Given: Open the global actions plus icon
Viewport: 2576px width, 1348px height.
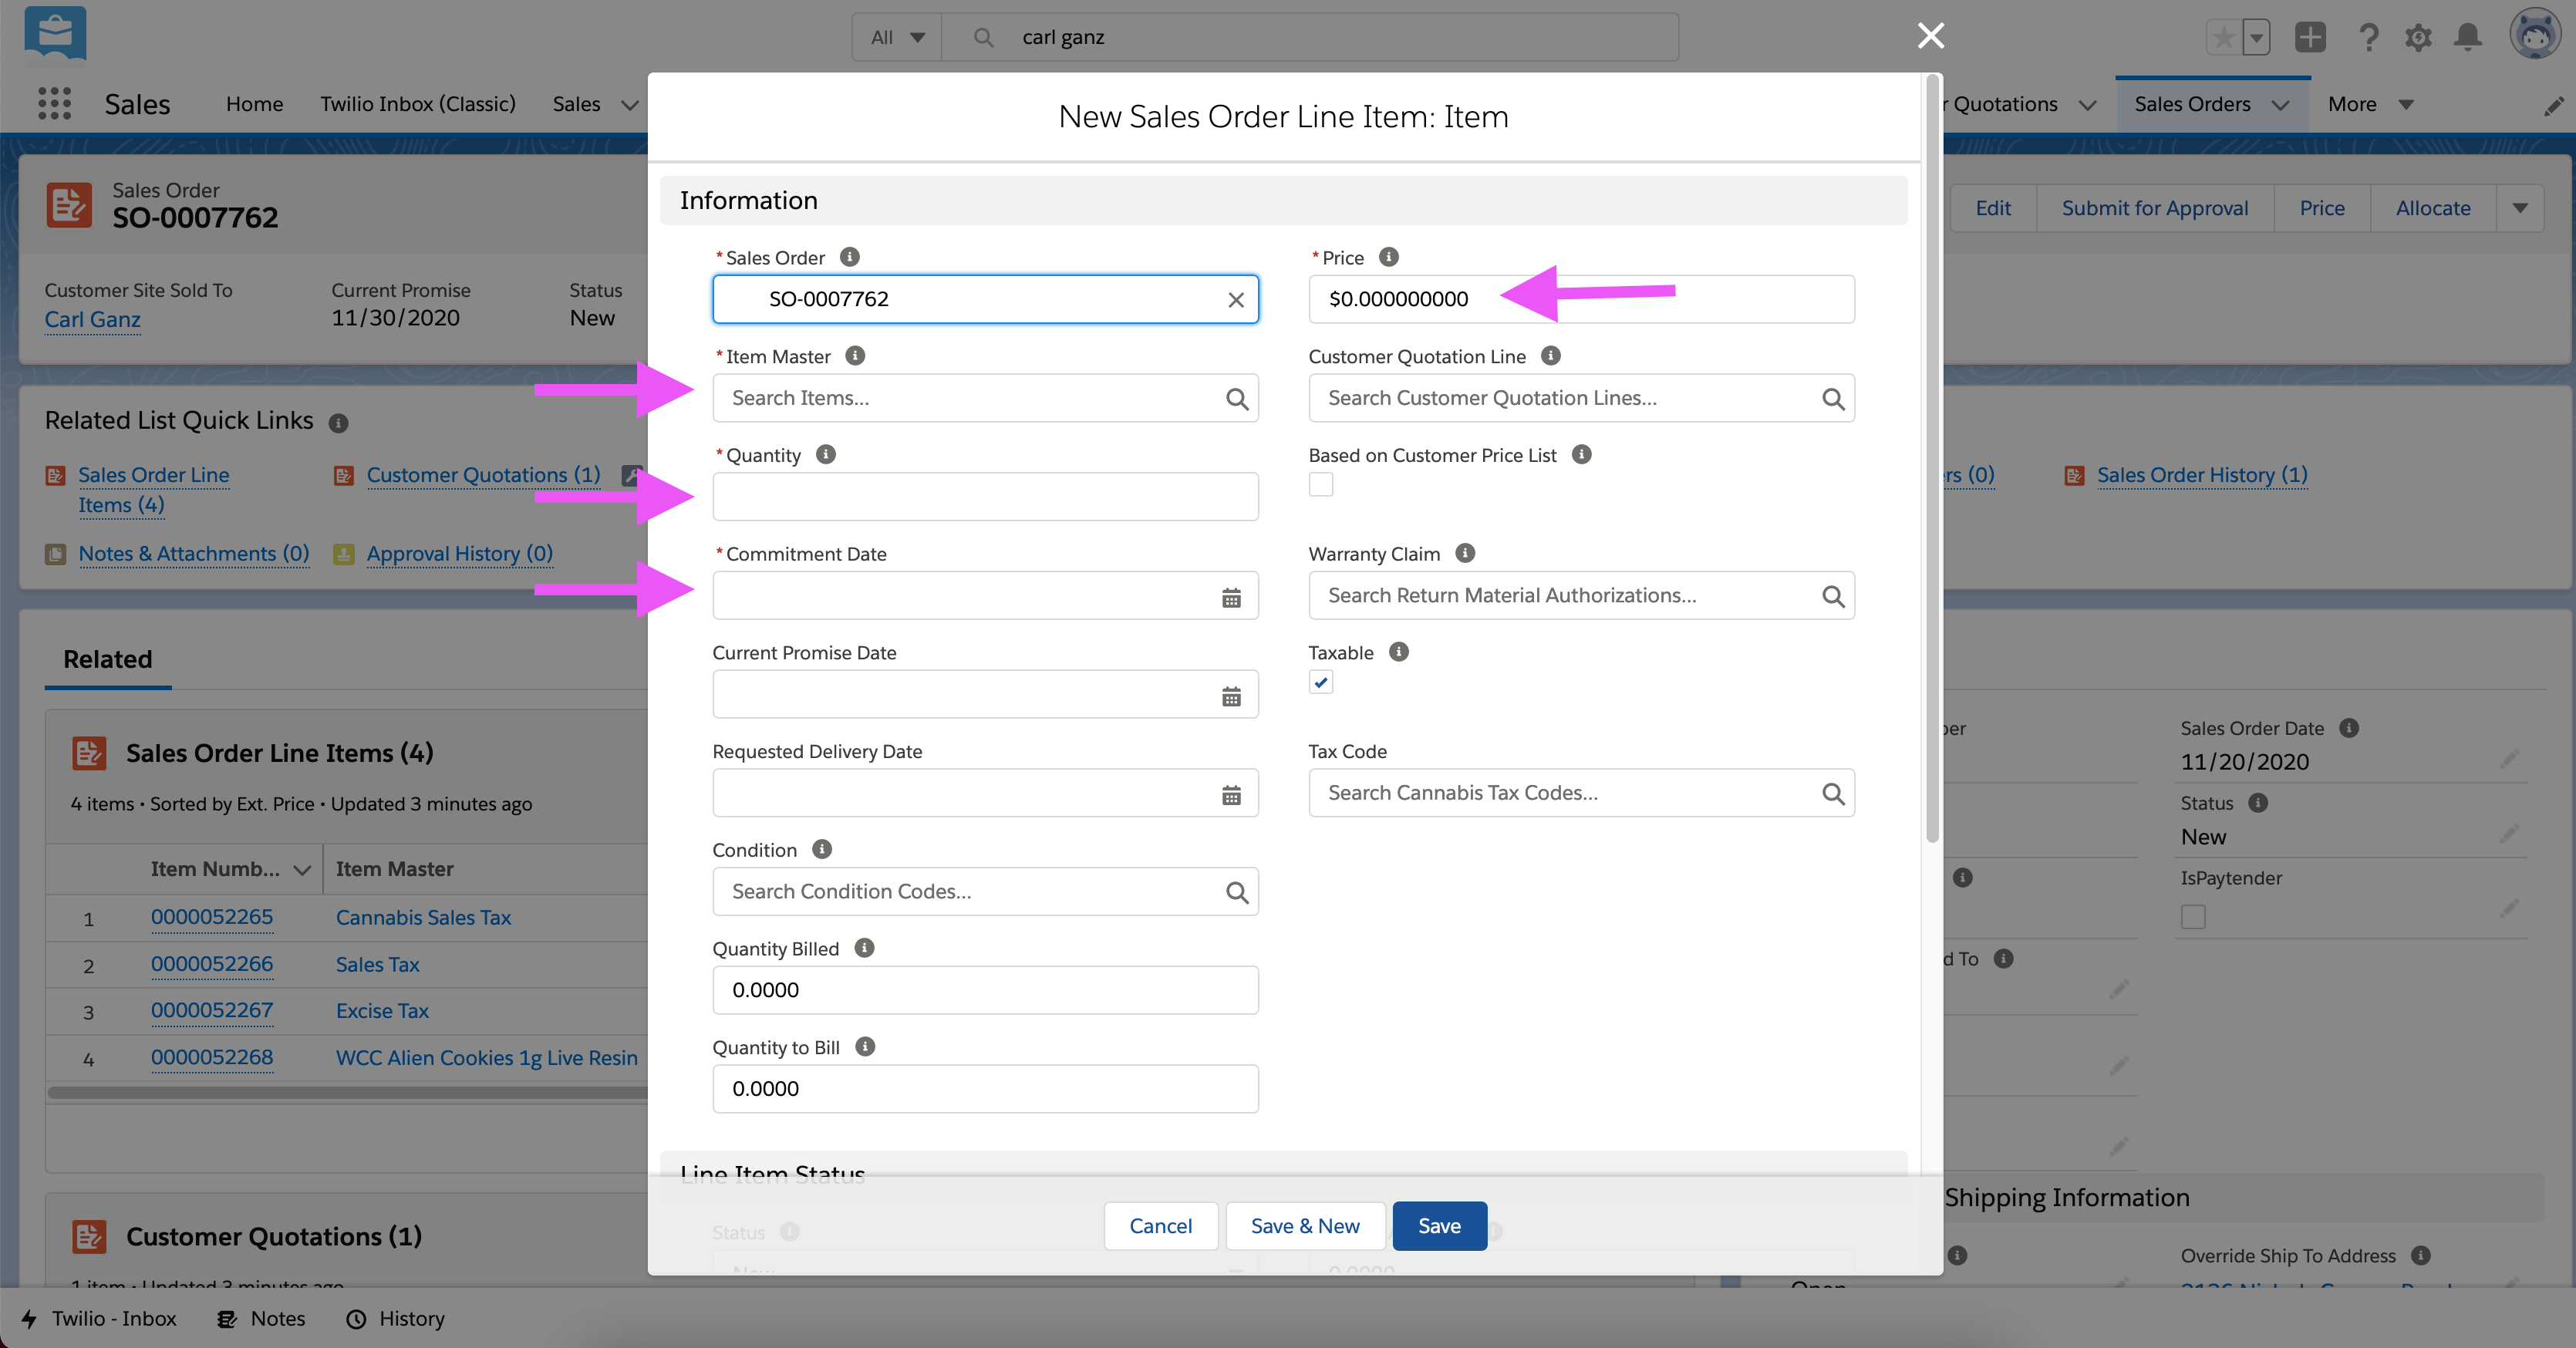Looking at the screenshot, I should [x=2310, y=38].
